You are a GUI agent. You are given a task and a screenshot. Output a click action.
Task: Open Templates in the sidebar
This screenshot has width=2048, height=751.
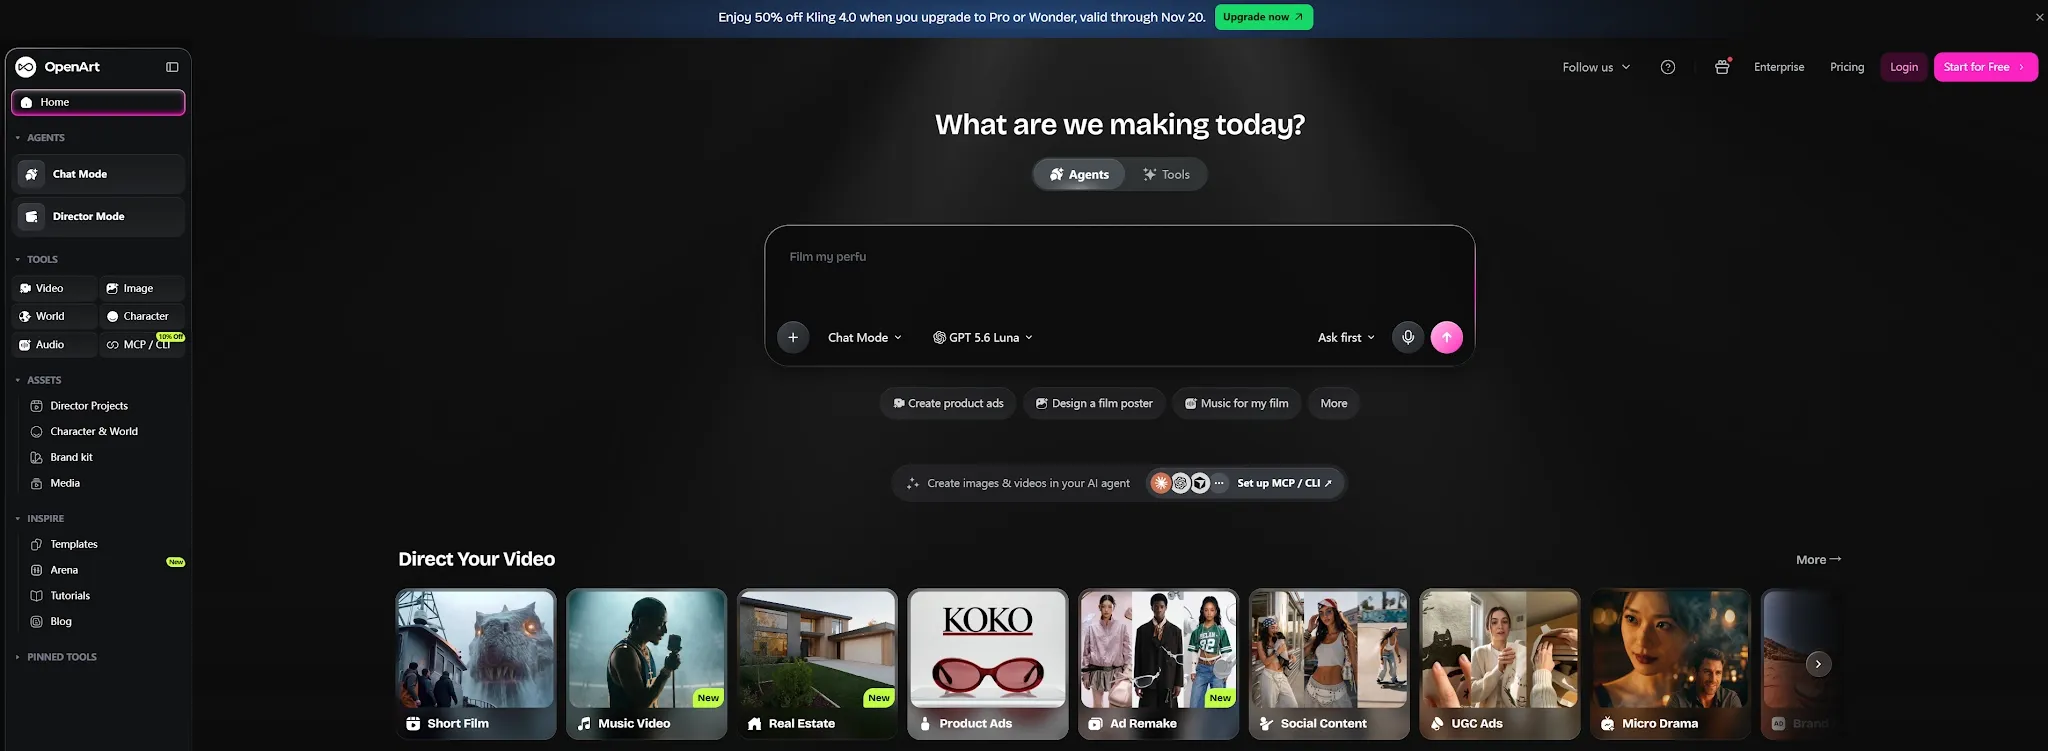[x=74, y=544]
